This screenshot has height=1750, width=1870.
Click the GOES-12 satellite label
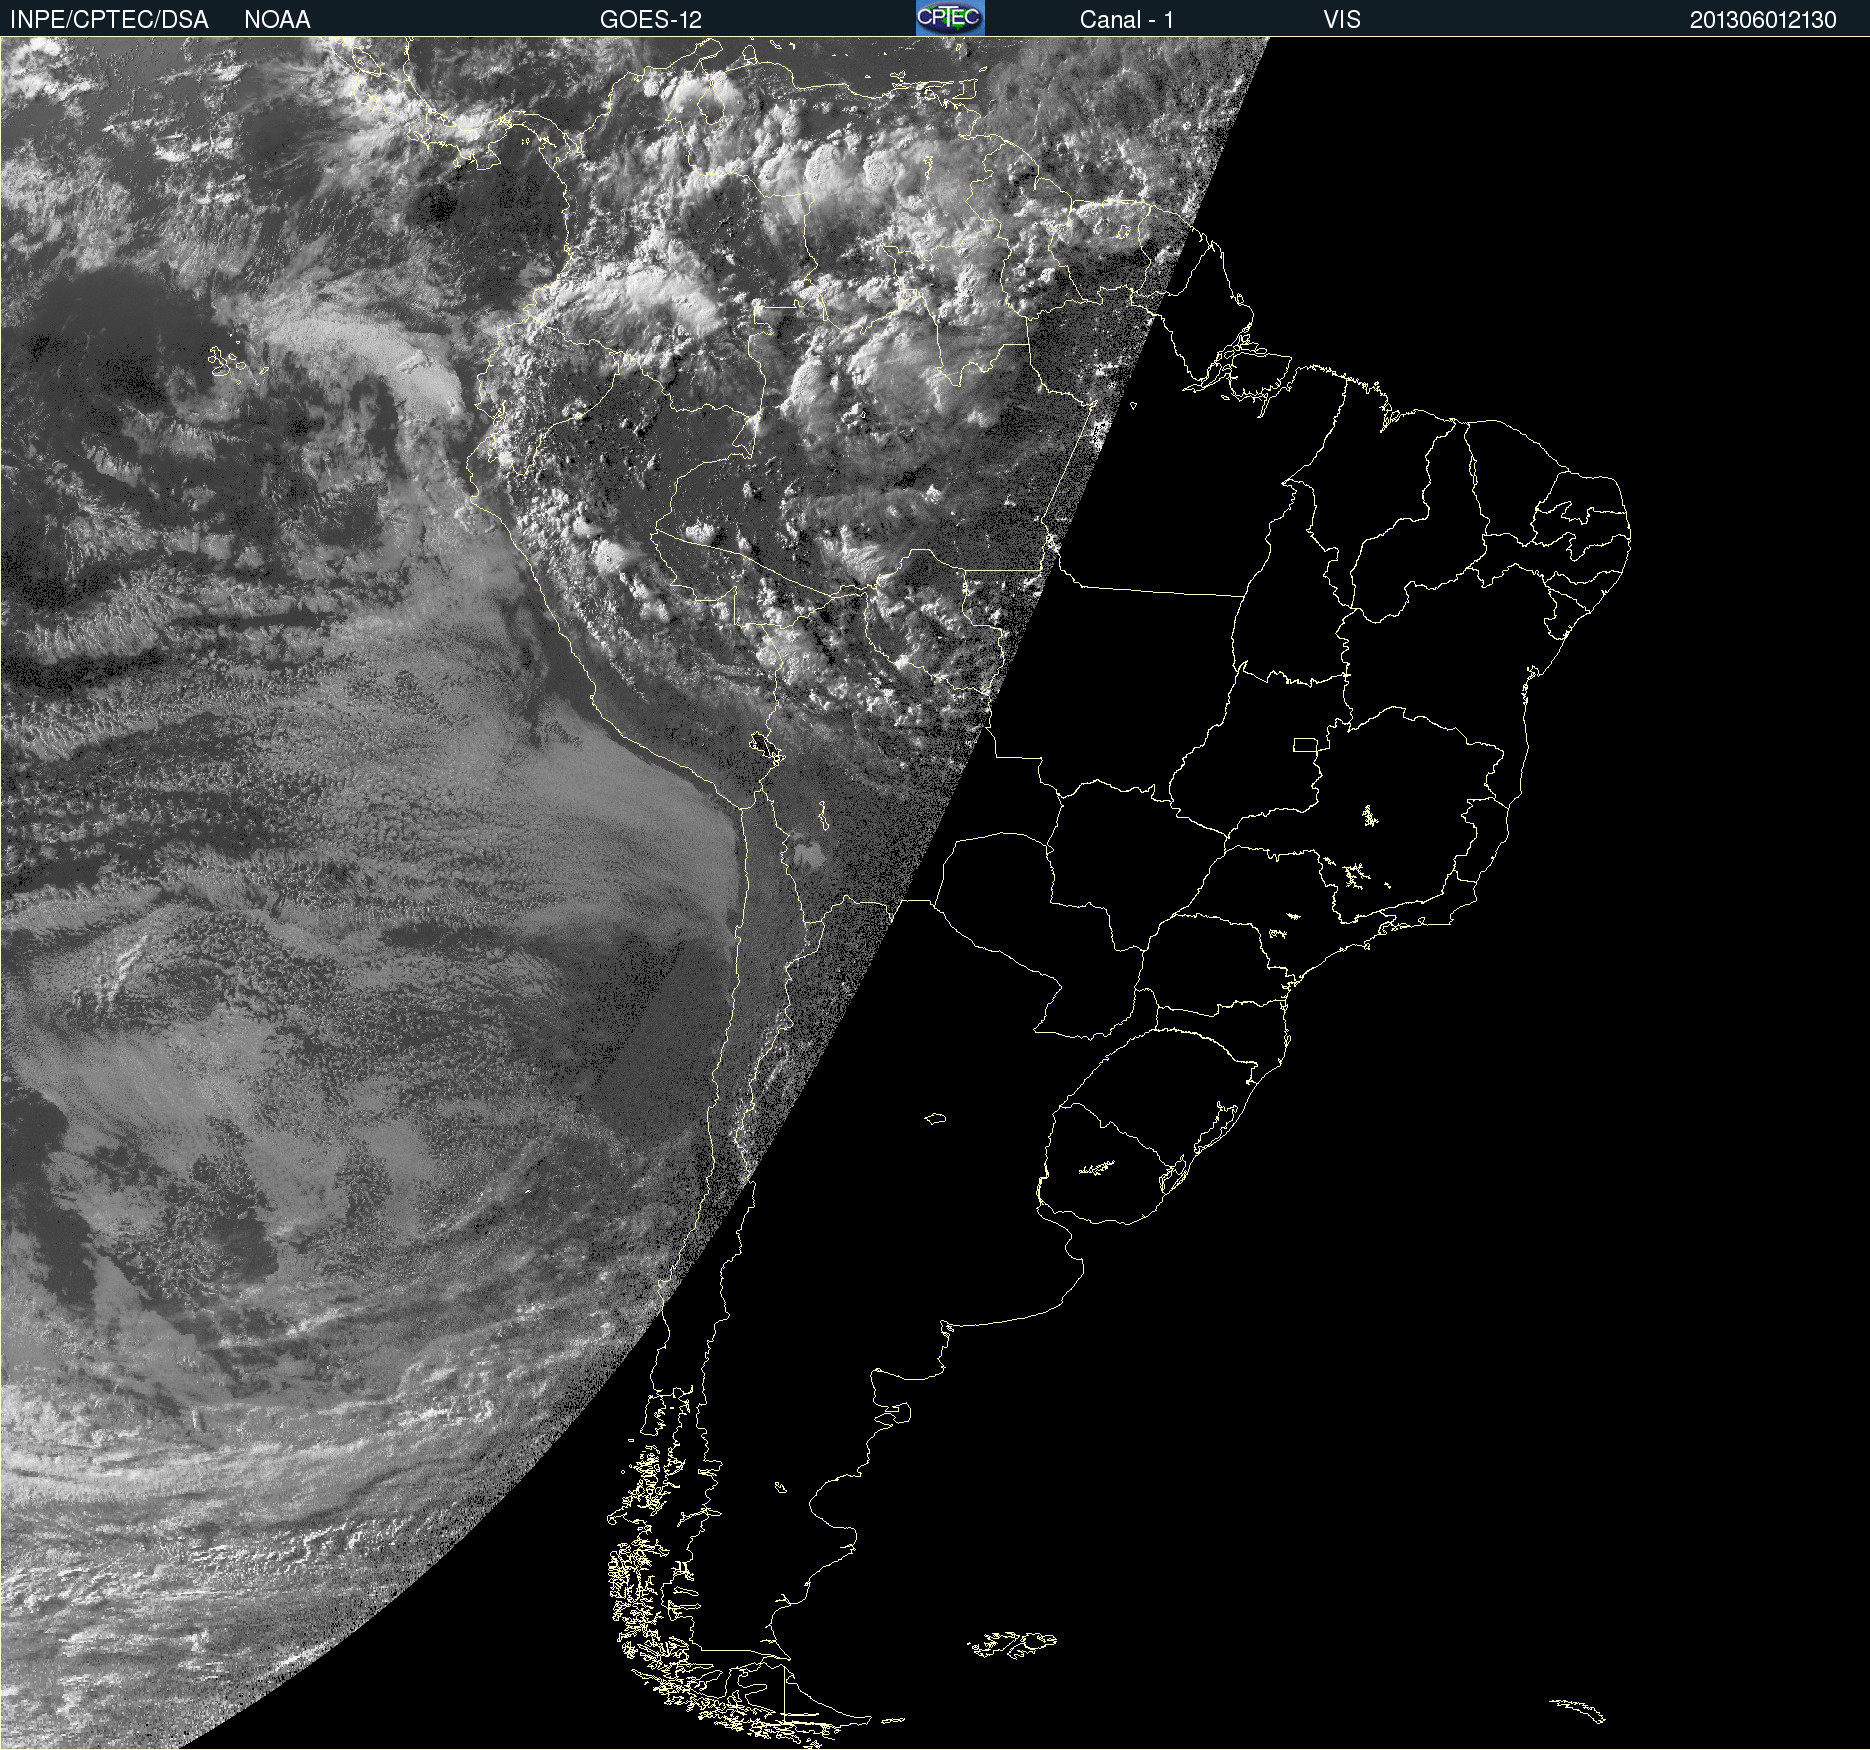coord(651,20)
